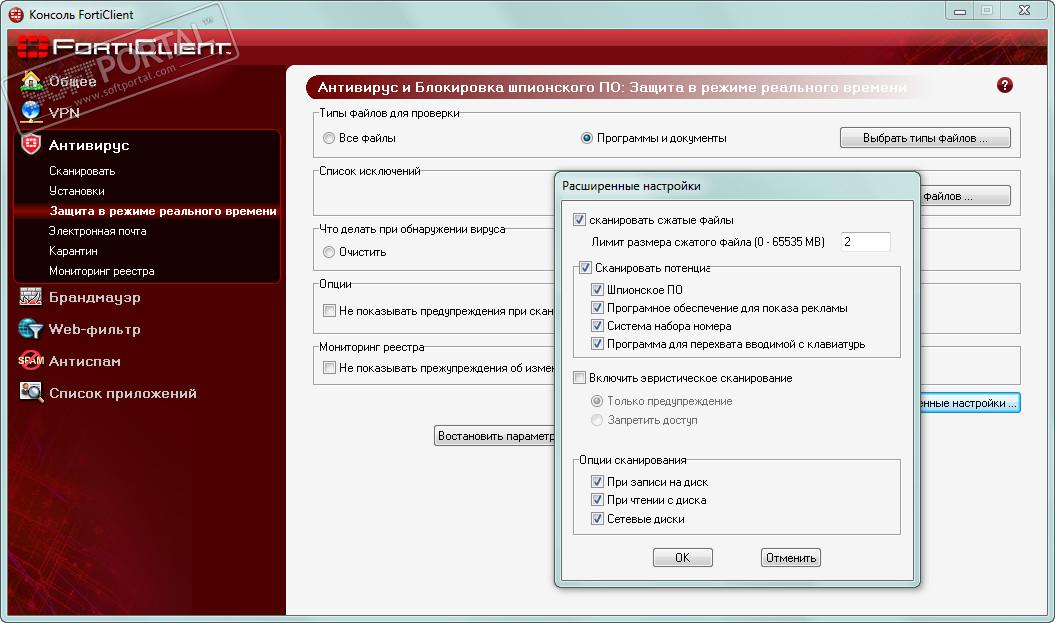Image resolution: width=1055 pixels, height=623 pixels.
Task: Select Запретить доступ radio option
Action: [x=597, y=420]
